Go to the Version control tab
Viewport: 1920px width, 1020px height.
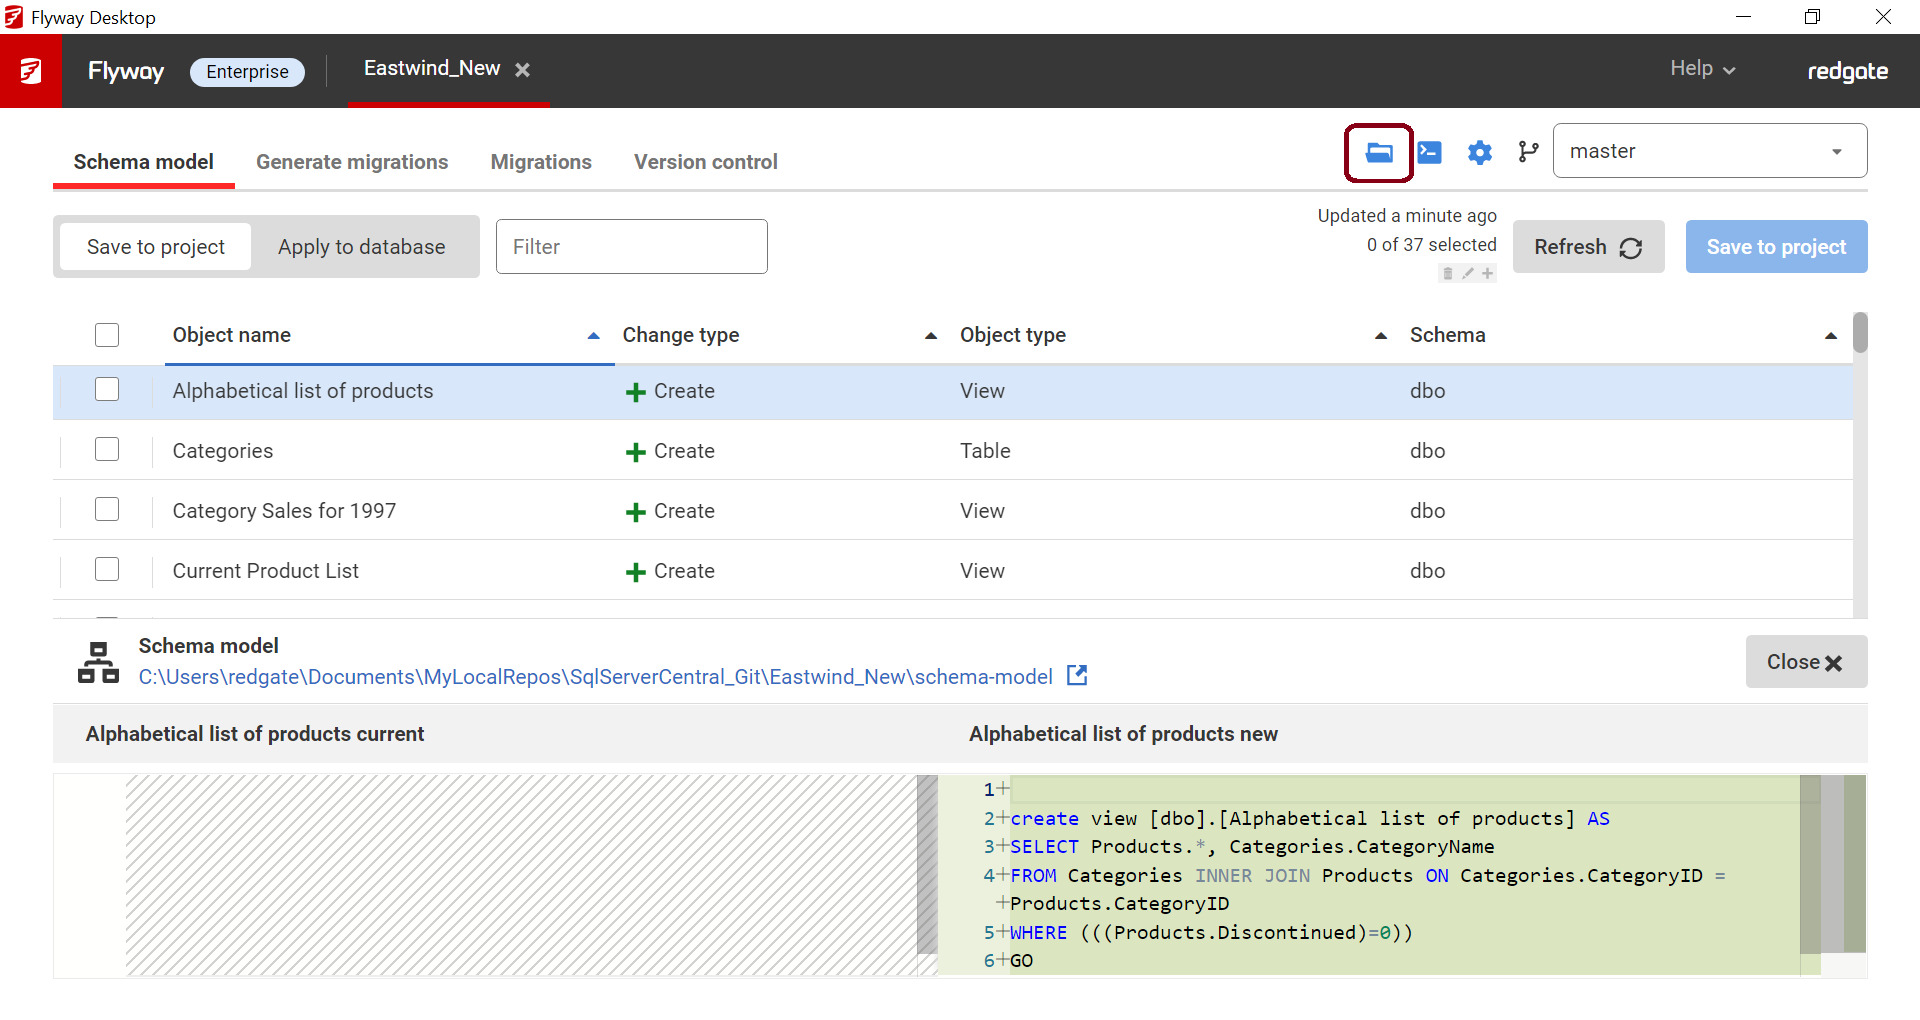pyautogui.click(x=705, y=162)
